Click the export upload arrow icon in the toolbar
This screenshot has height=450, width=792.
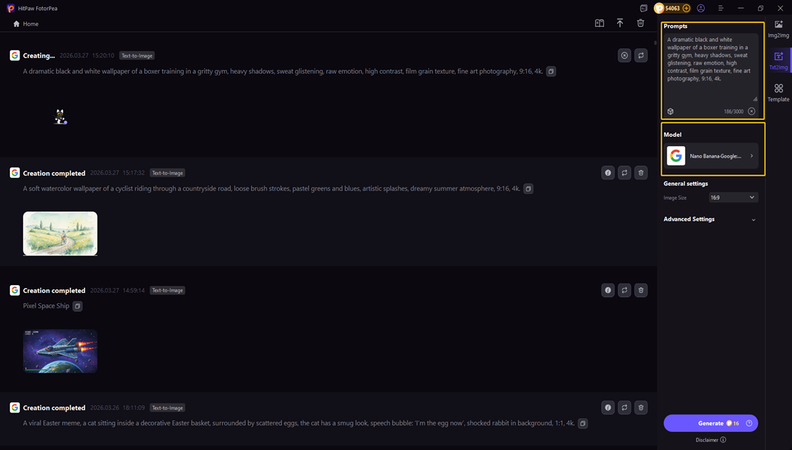(x=620, y=23)
